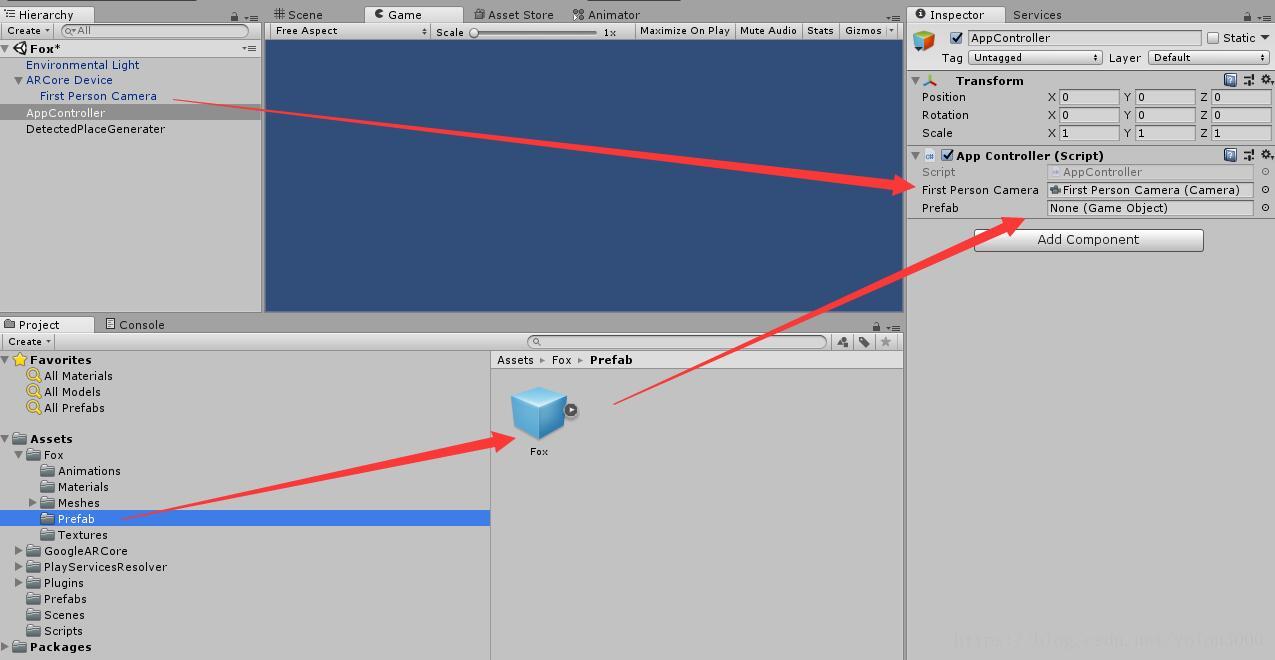Expand the Meshes folder arrow
1275x660 pixels.
pyautogui.click(x=33, y=503)
